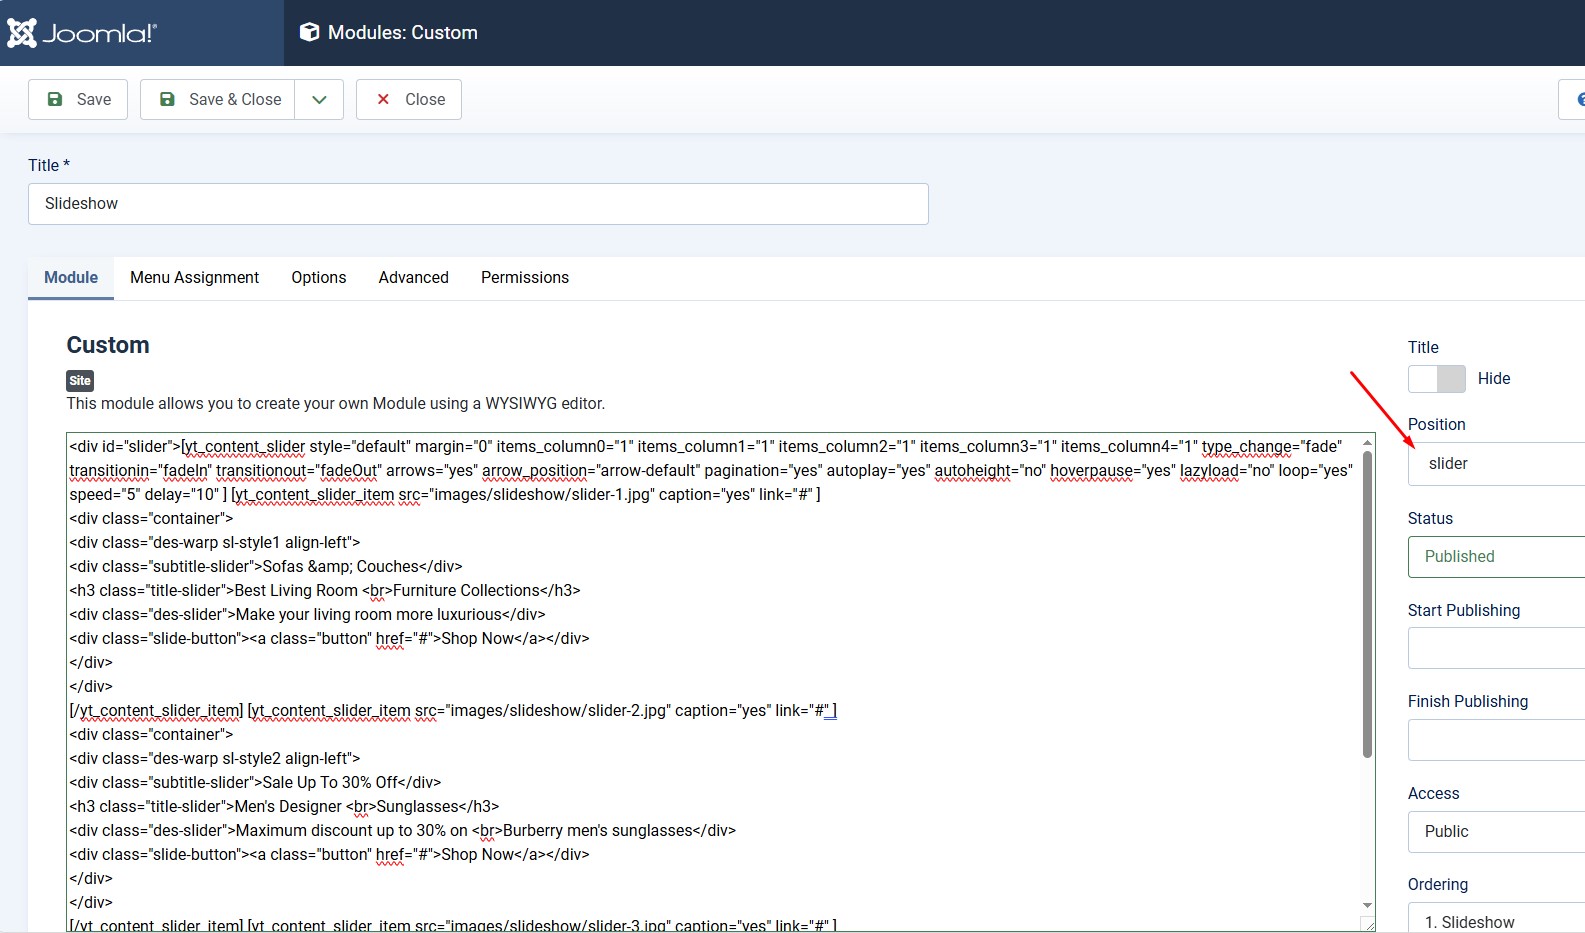The image size is (1585, 933).
Task: Click the Close button in the toolbar
Action: [x=409, y=100]
